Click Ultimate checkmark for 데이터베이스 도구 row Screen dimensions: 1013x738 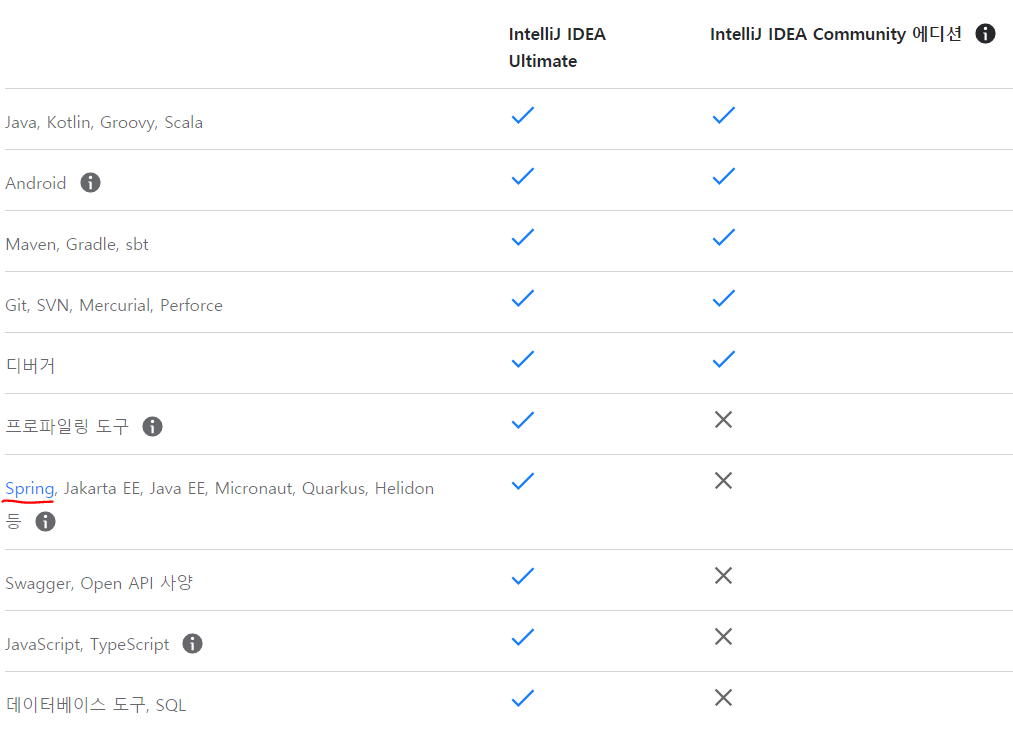pyautogui.click(x=522, y=697)
